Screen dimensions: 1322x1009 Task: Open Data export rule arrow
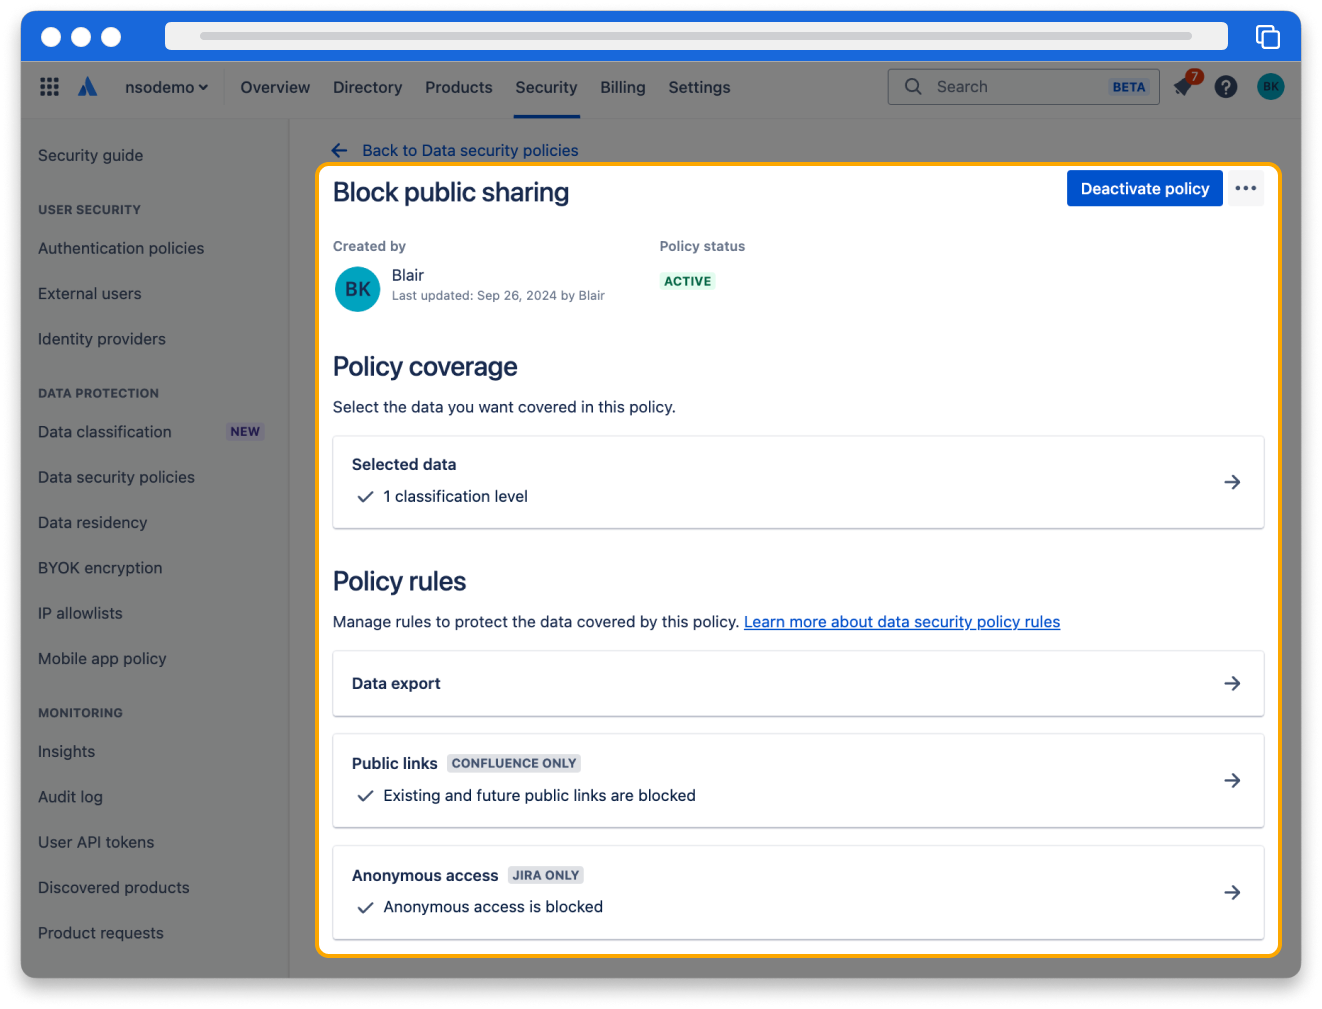[x=1232, y=683]
